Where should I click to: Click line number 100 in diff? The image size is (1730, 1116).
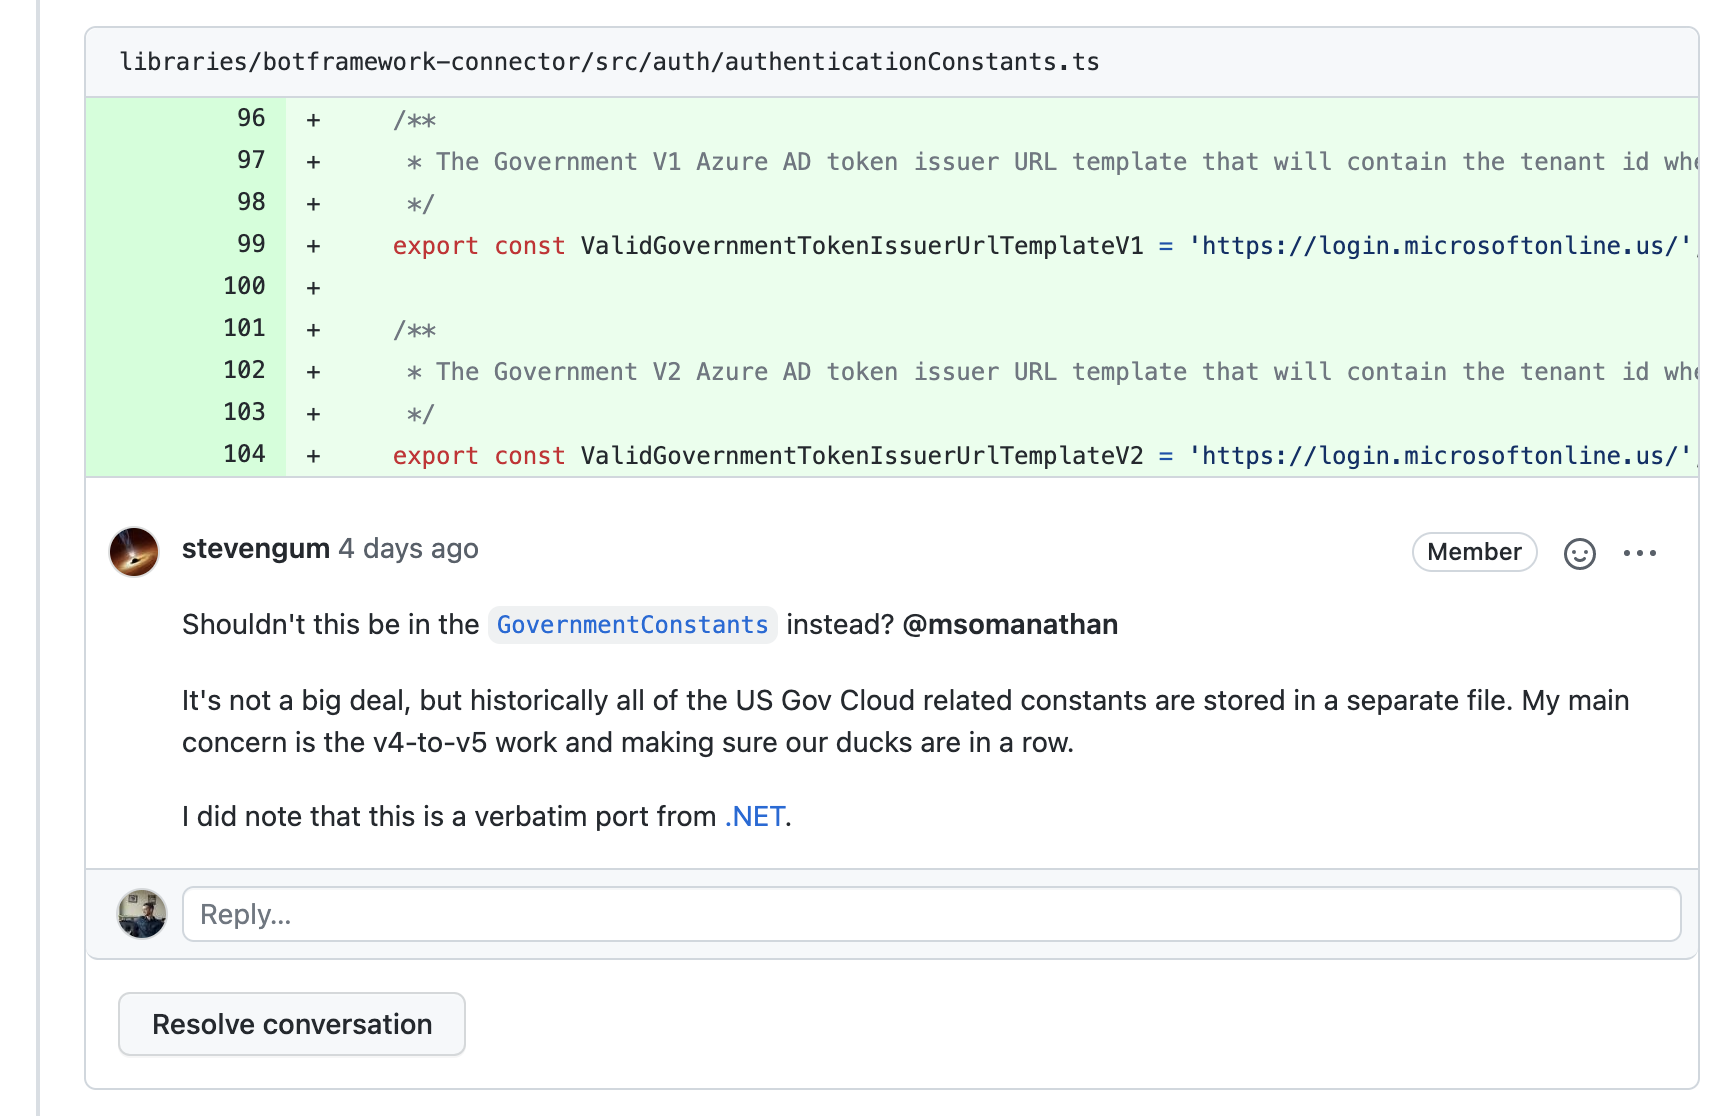coord(245,287)
